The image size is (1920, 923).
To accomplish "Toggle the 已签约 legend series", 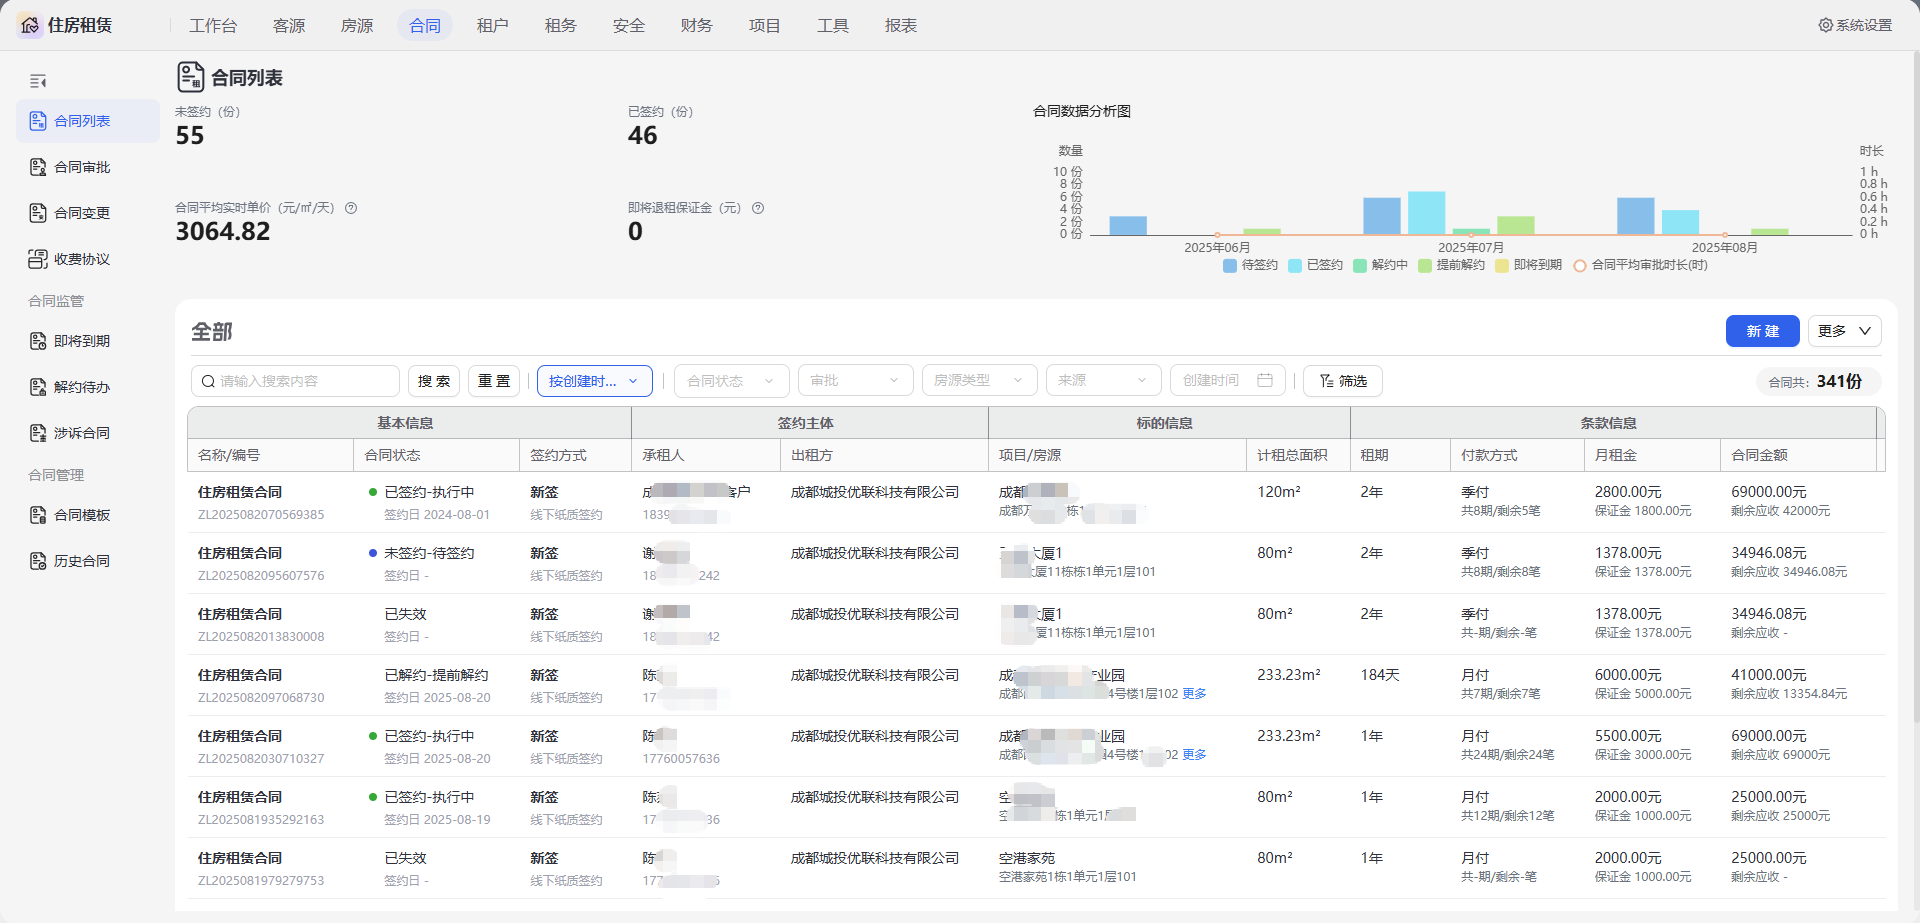I will (x=1315, y=265).
